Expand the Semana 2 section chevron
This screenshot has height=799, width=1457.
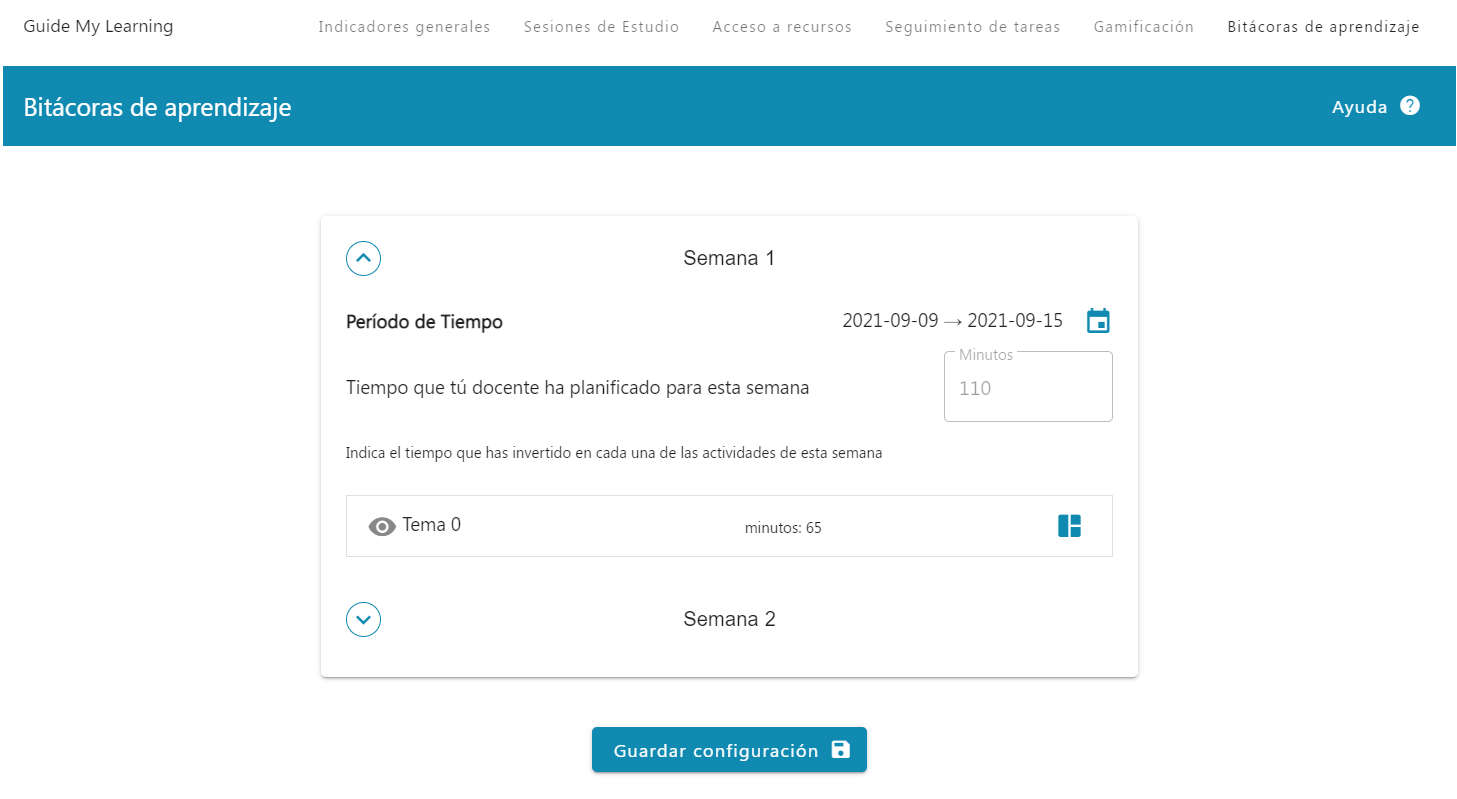[x=363, y=619]
